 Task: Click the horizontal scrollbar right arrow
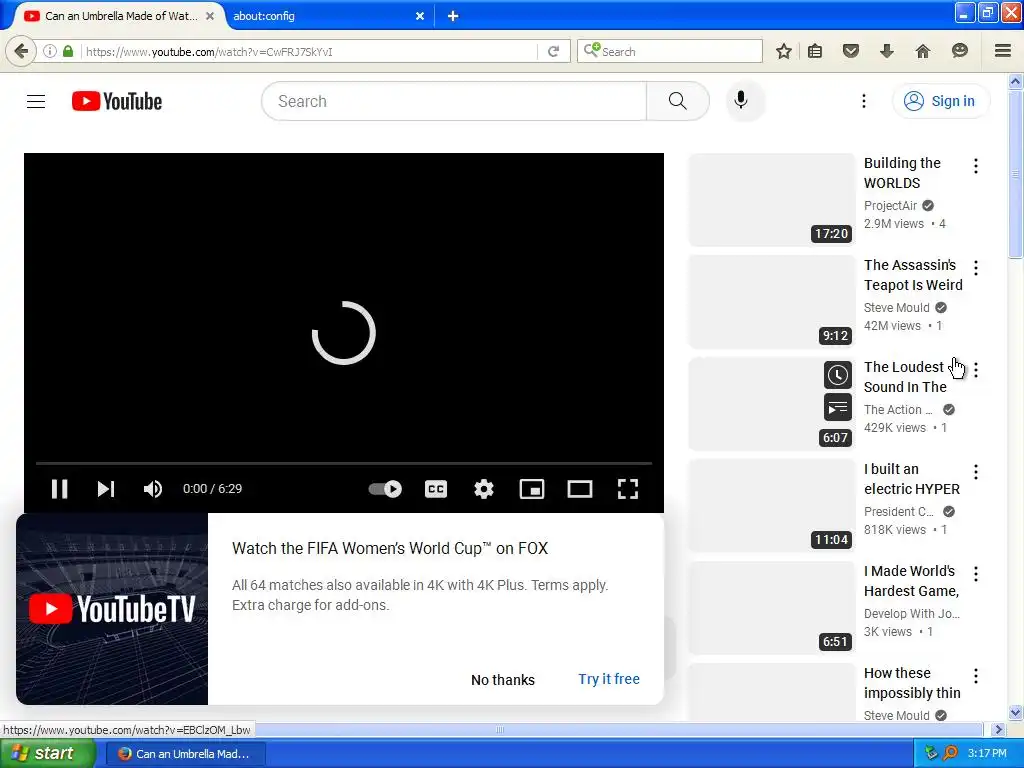pyautogui.click(x=997, y=729)
